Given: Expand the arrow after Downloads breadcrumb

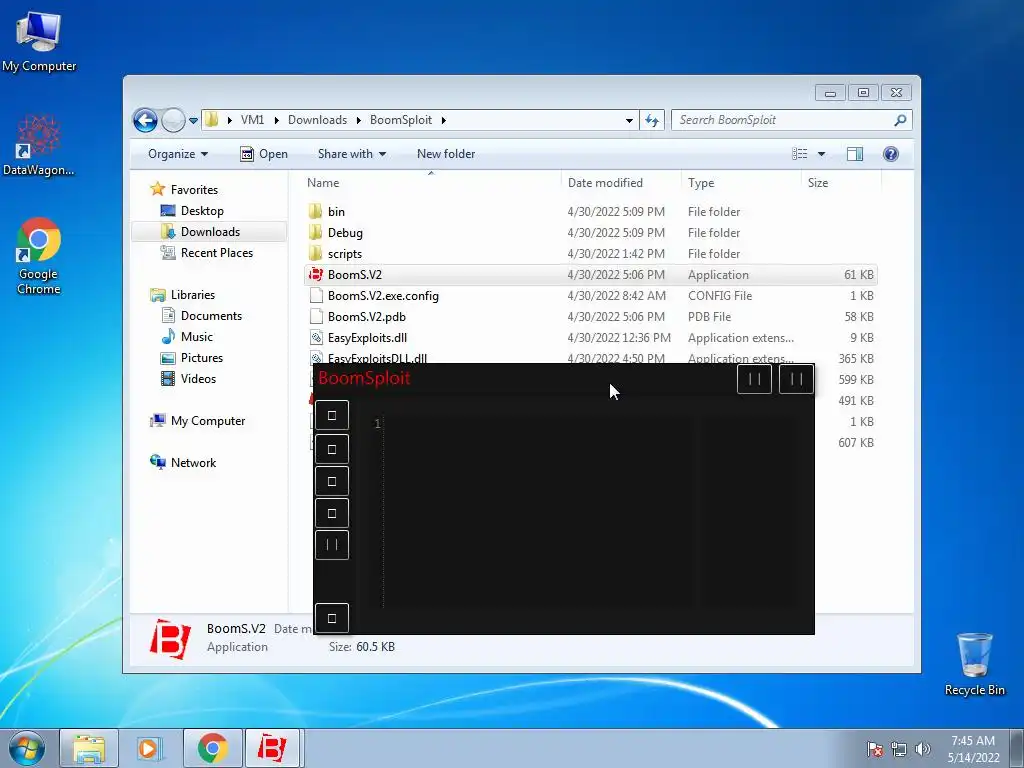Looking at the screenshot, I should pos(359,120).
